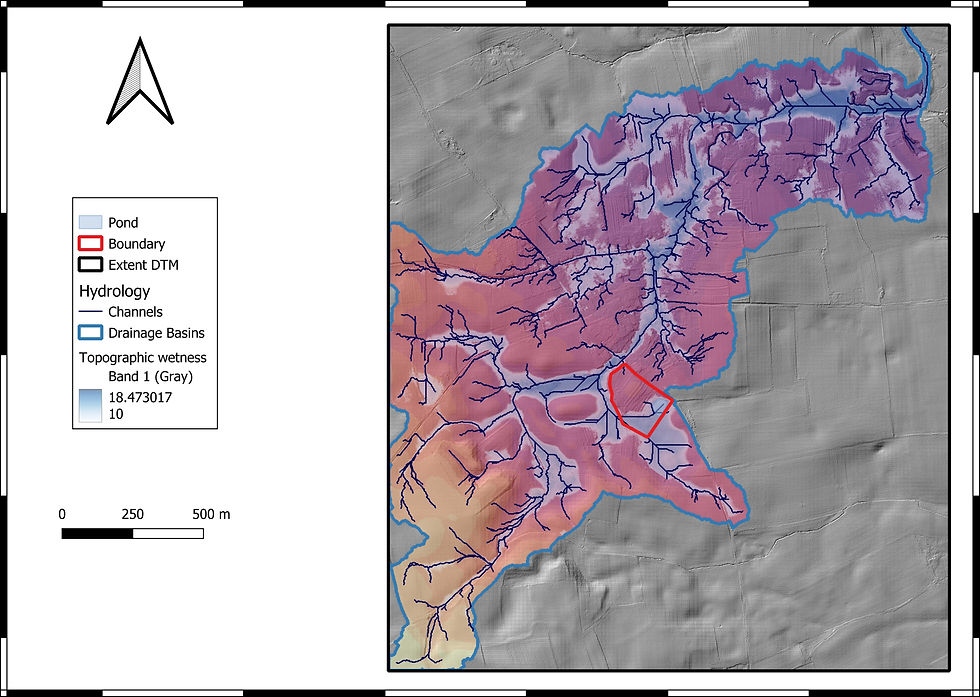Viewport: 980px width, 697px height.
Task: Click the black segment of scale bar
Action: [x=98, y=533]
